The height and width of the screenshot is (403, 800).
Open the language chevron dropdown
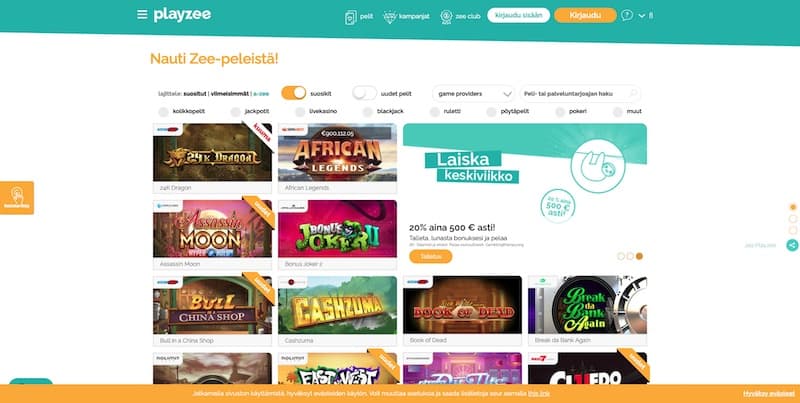[x=641, y=16]
